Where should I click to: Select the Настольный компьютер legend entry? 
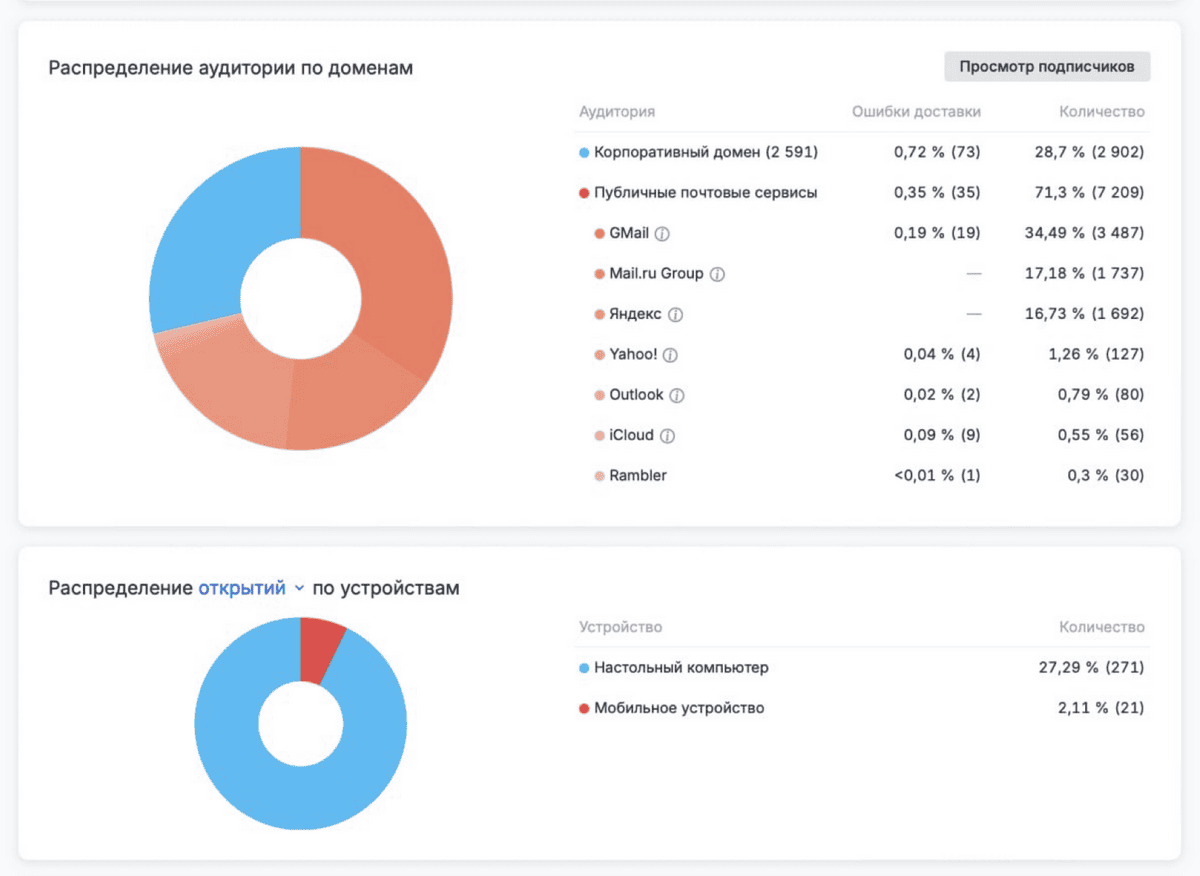click(x=681, y=667)
